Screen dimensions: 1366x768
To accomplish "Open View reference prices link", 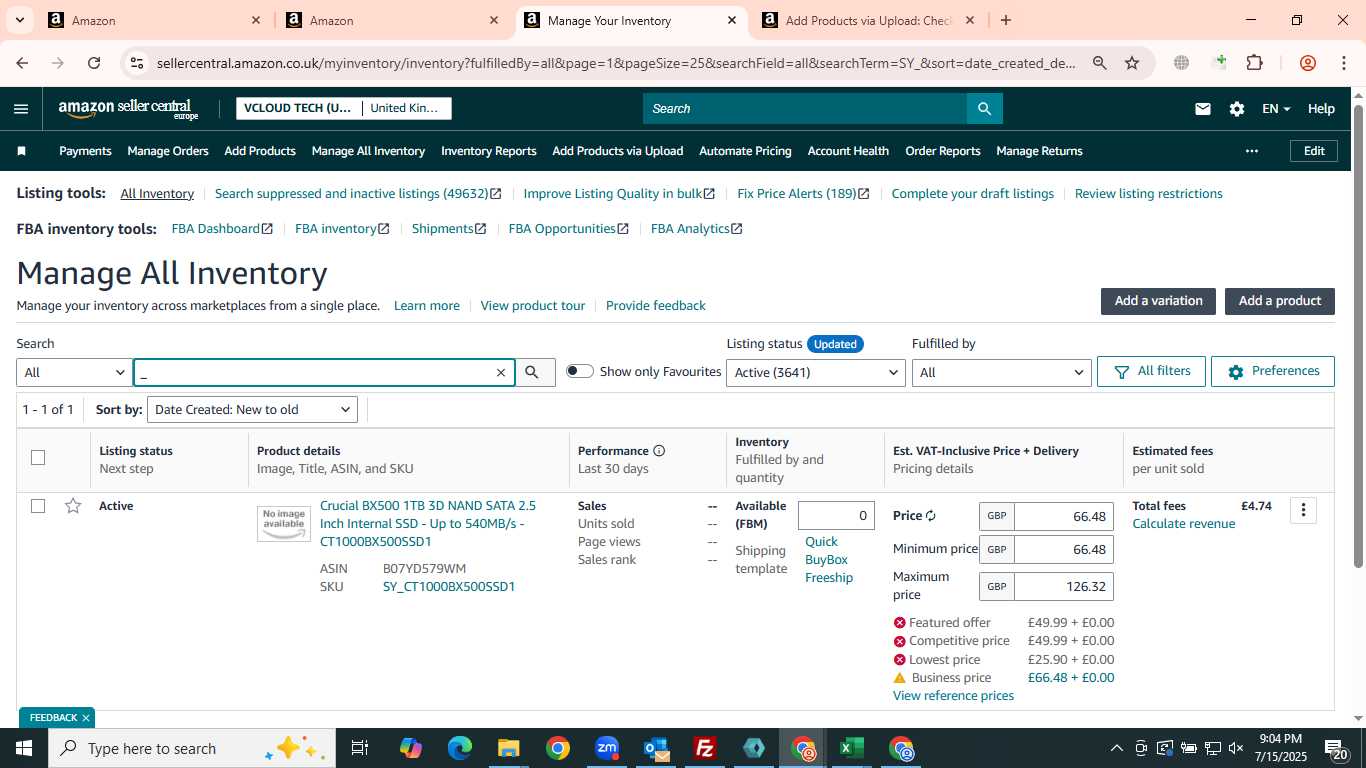I will click(x=953, y=696).
